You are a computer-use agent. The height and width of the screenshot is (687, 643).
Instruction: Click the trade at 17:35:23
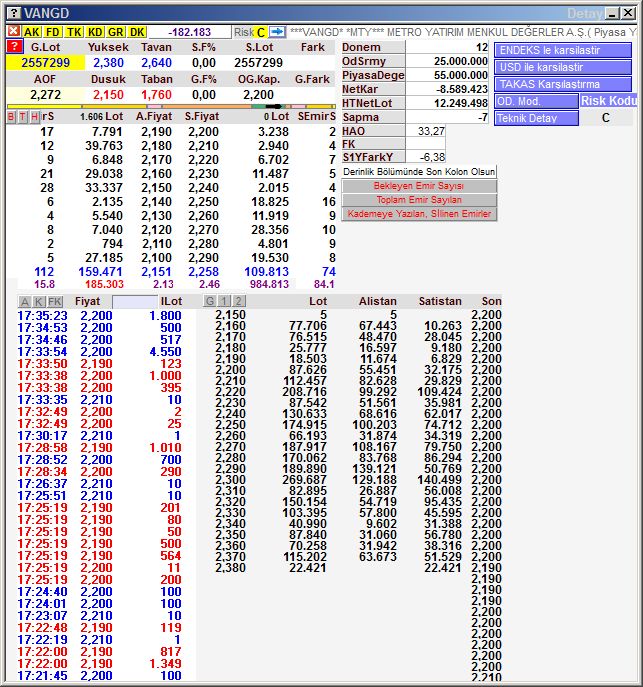click(x=99, y=315)
